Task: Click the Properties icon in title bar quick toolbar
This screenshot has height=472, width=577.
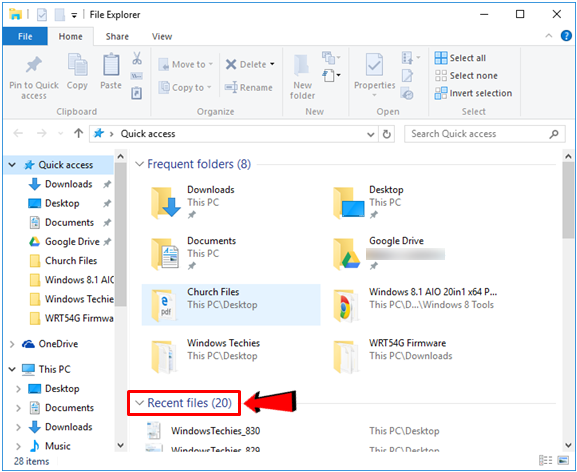Action: [x=42, y=15]
